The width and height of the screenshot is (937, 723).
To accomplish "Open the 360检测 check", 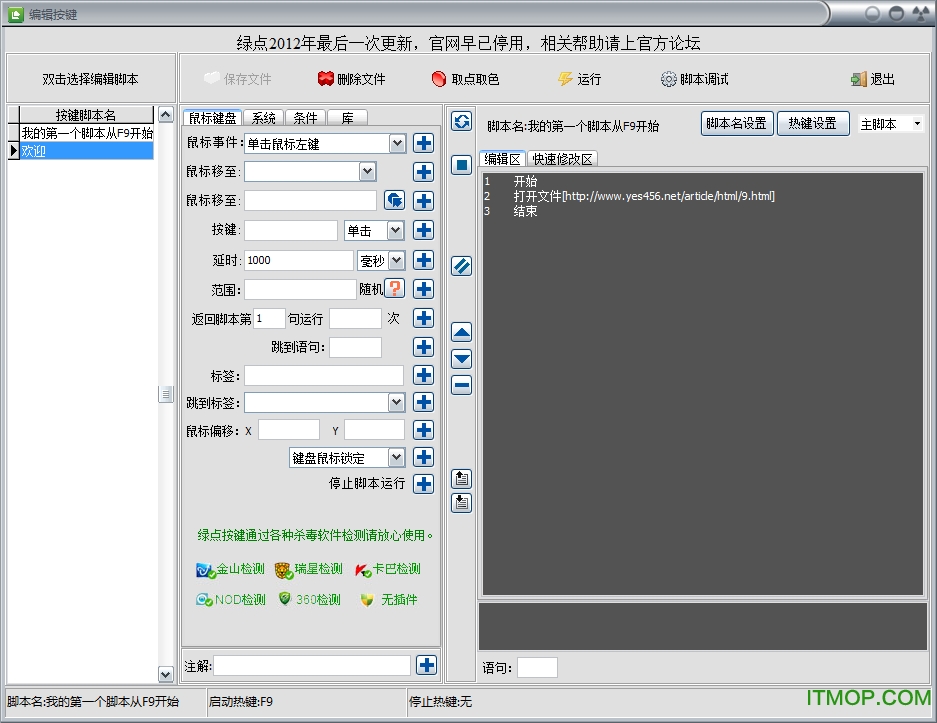I will tap(310, 599).
